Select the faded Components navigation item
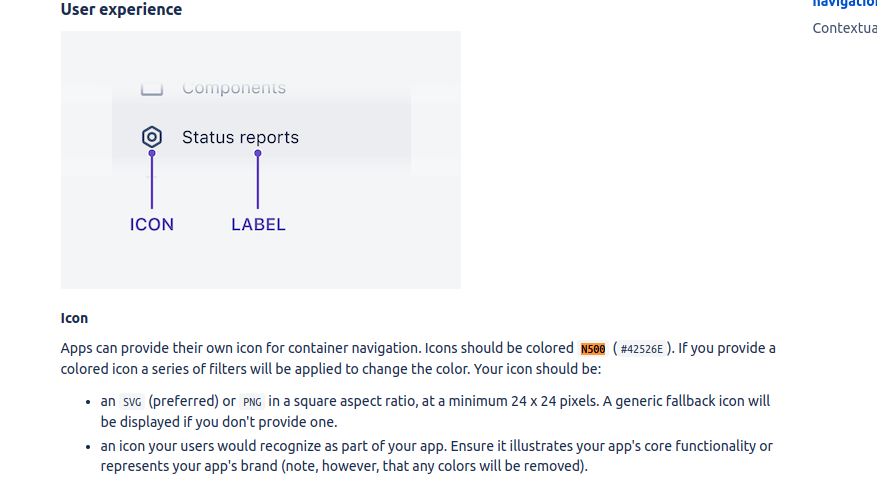This screenshot has height=488, width=877. coord(234,88)
